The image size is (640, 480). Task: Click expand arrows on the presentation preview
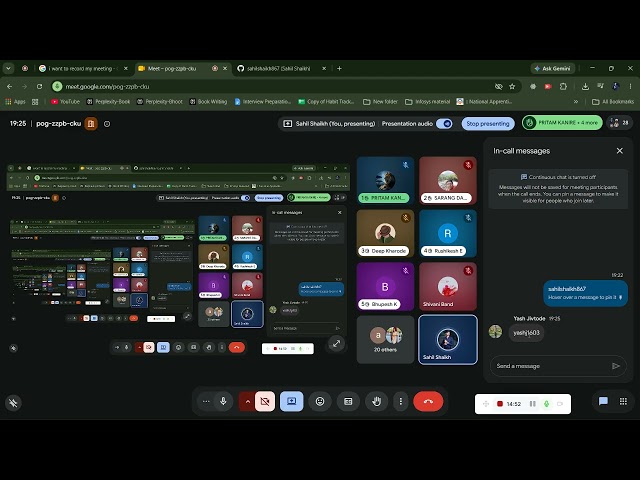coord(336,344)
